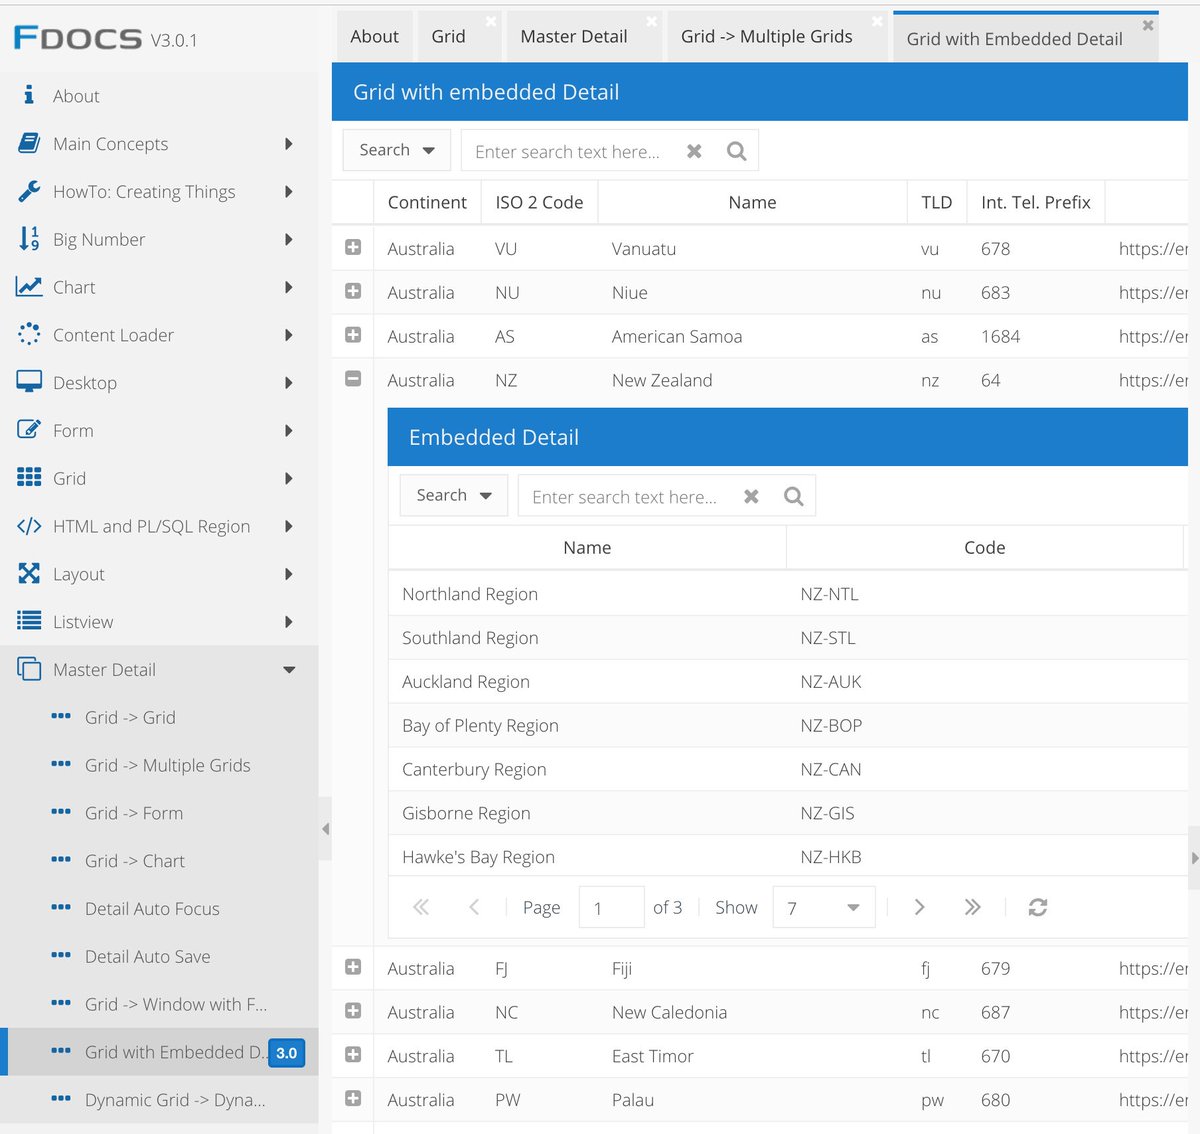
Task: Open Grid -> Chart menu item
Action: click(x=135, y=861)
